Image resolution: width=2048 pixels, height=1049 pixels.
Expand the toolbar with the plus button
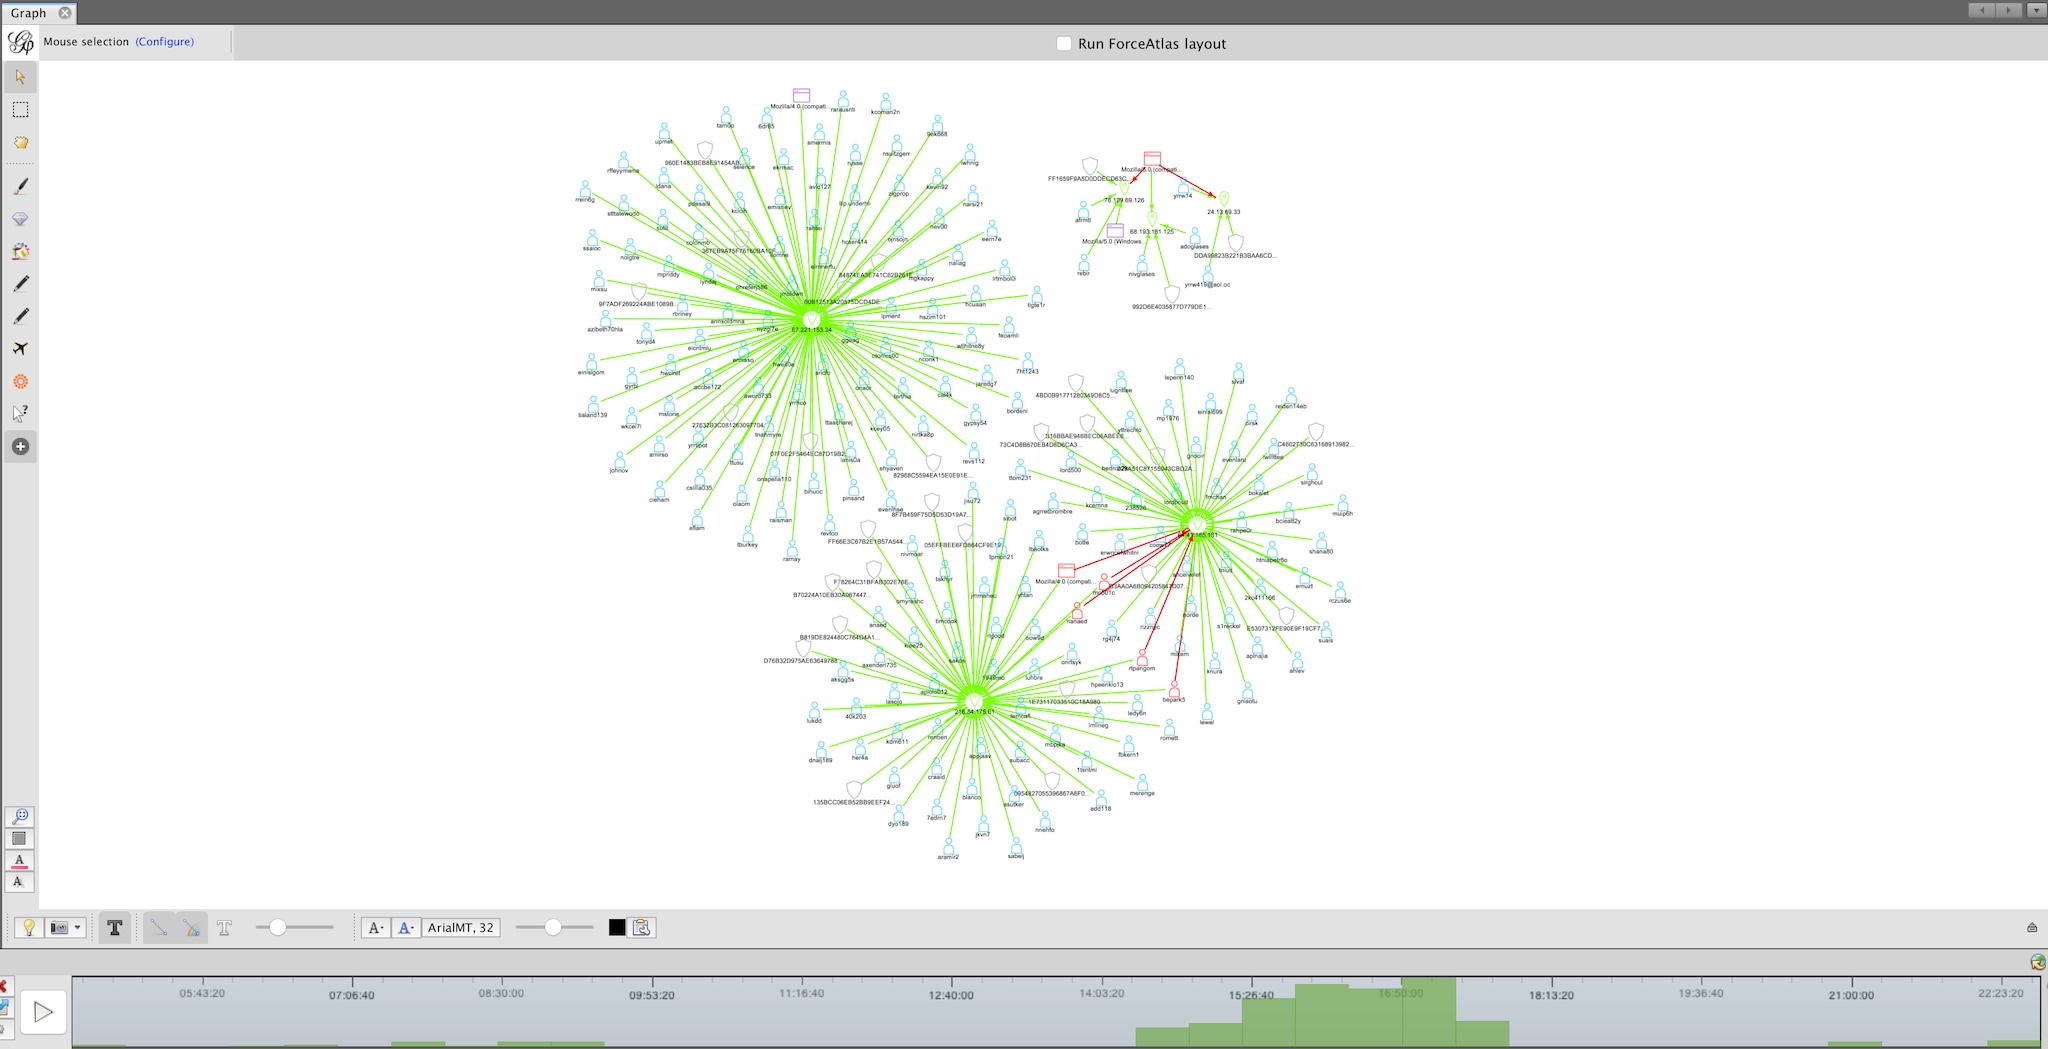coord(20,446)
